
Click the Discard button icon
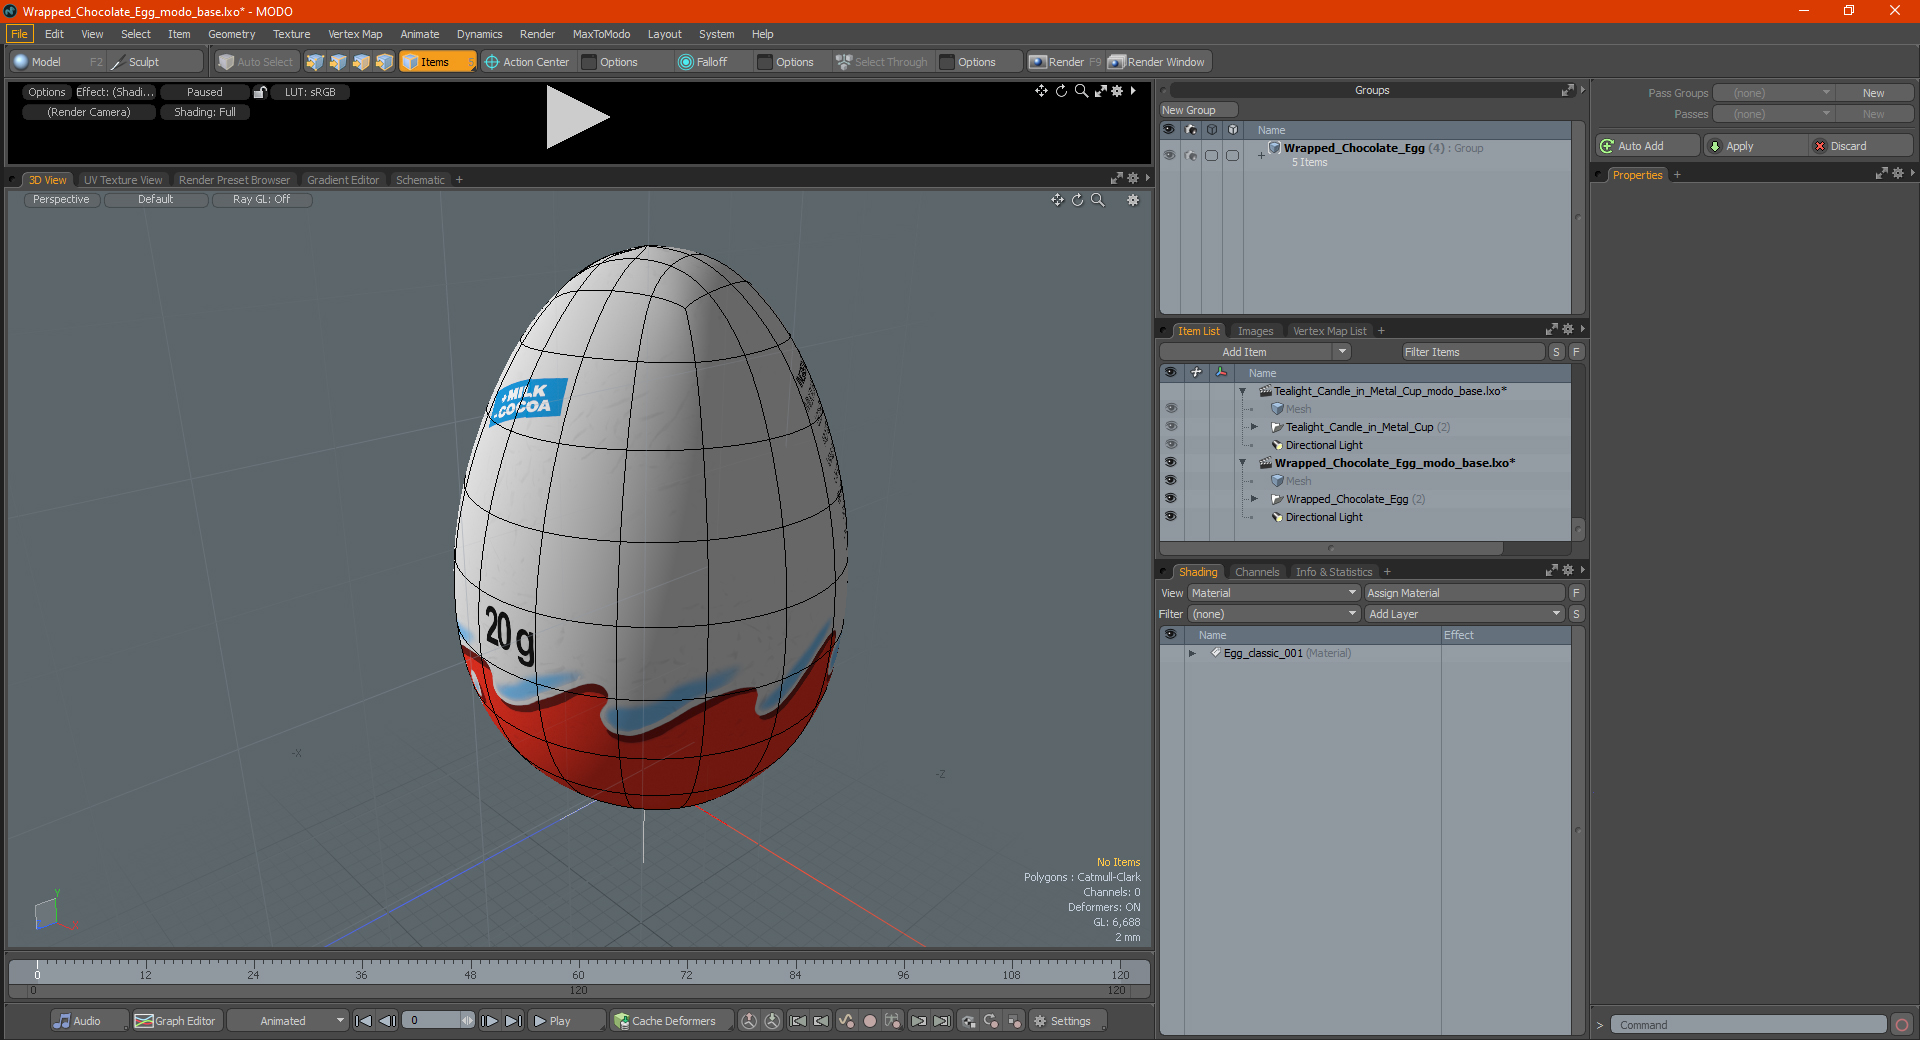coord(1820,146)
